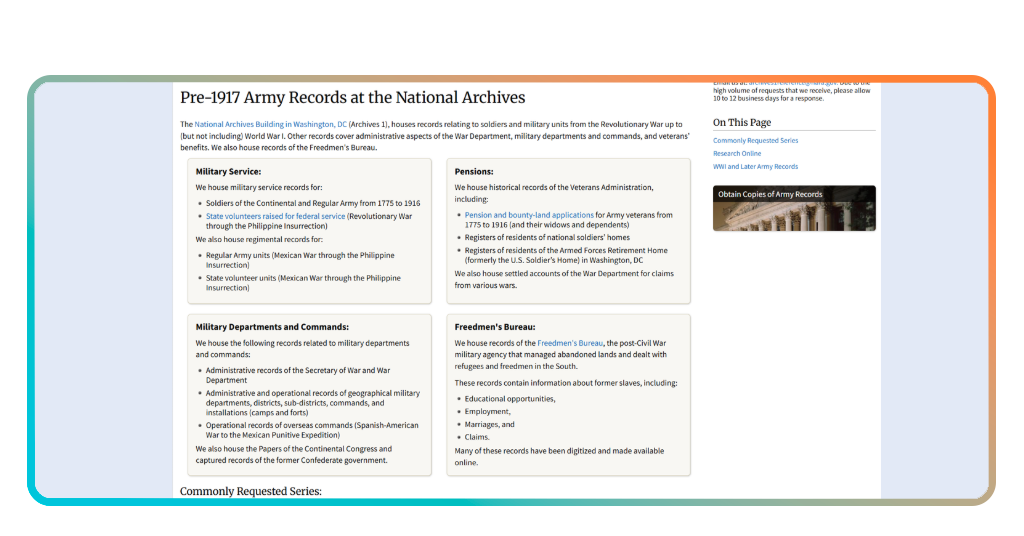
Task: Click the Pensions card heading
Action: click(x=473, y=172)
